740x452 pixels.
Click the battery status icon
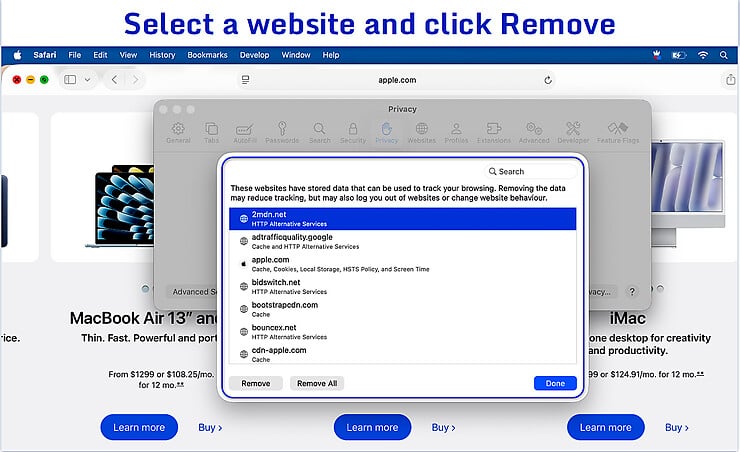click(679, 55)
